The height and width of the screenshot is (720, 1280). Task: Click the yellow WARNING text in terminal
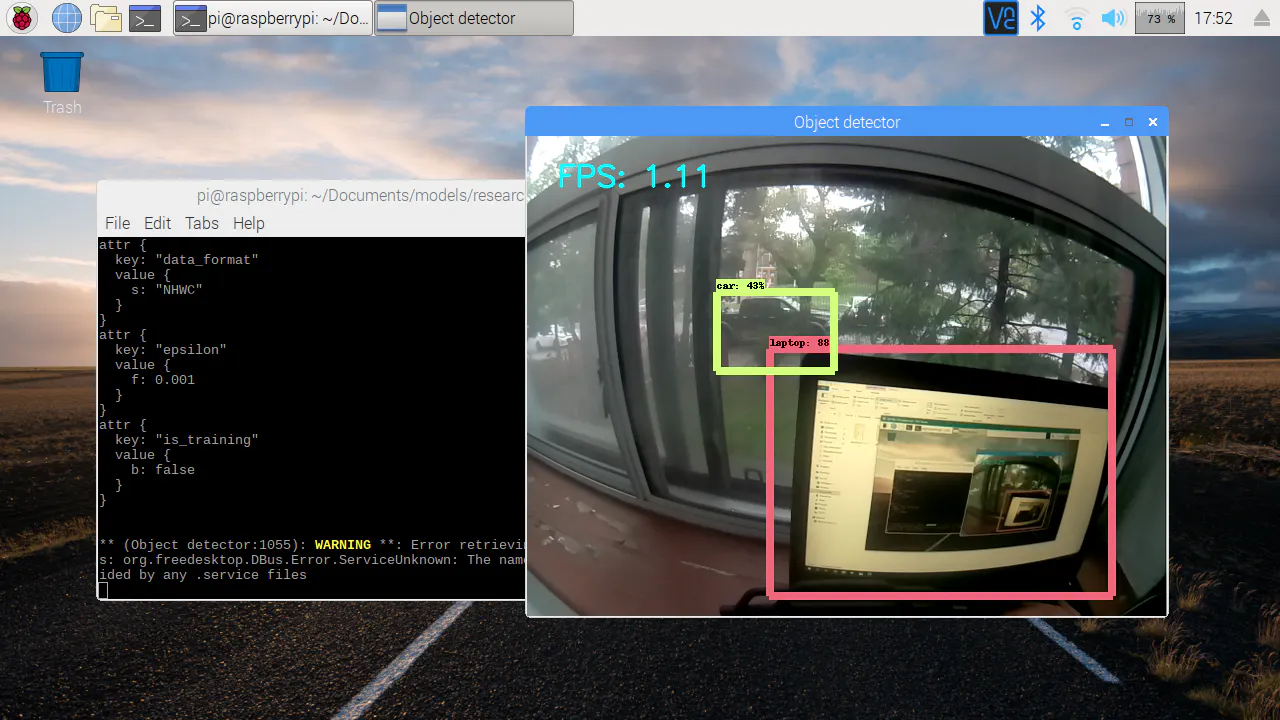coord(343,545)
